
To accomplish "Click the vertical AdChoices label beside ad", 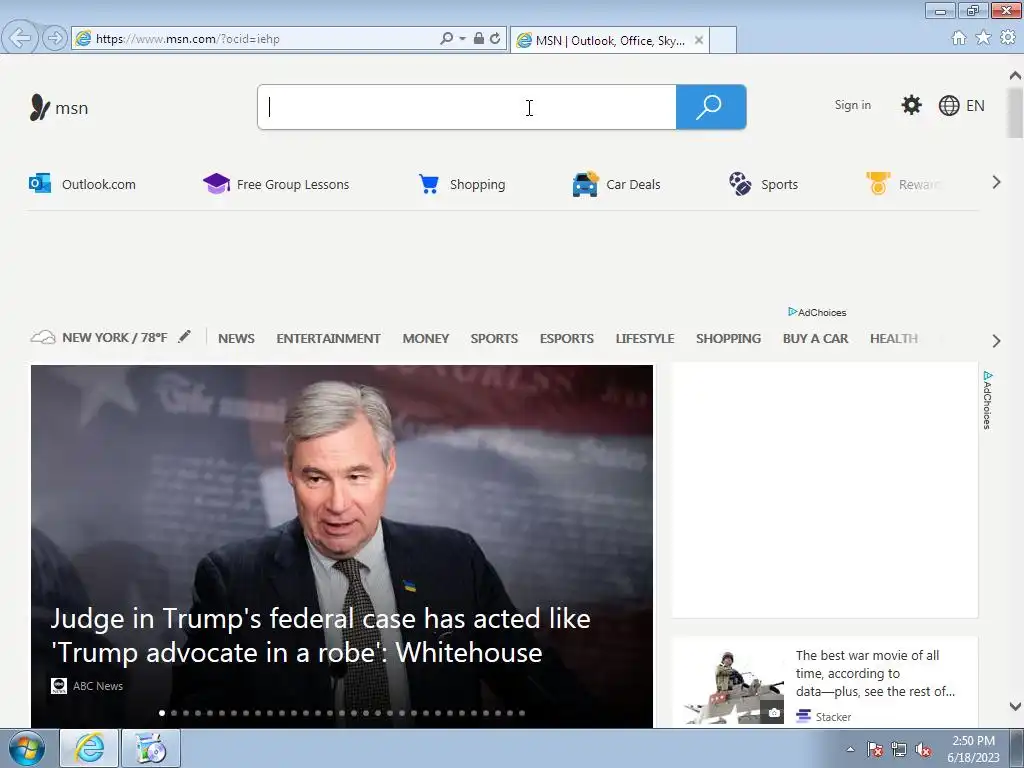I will point(987,400).
